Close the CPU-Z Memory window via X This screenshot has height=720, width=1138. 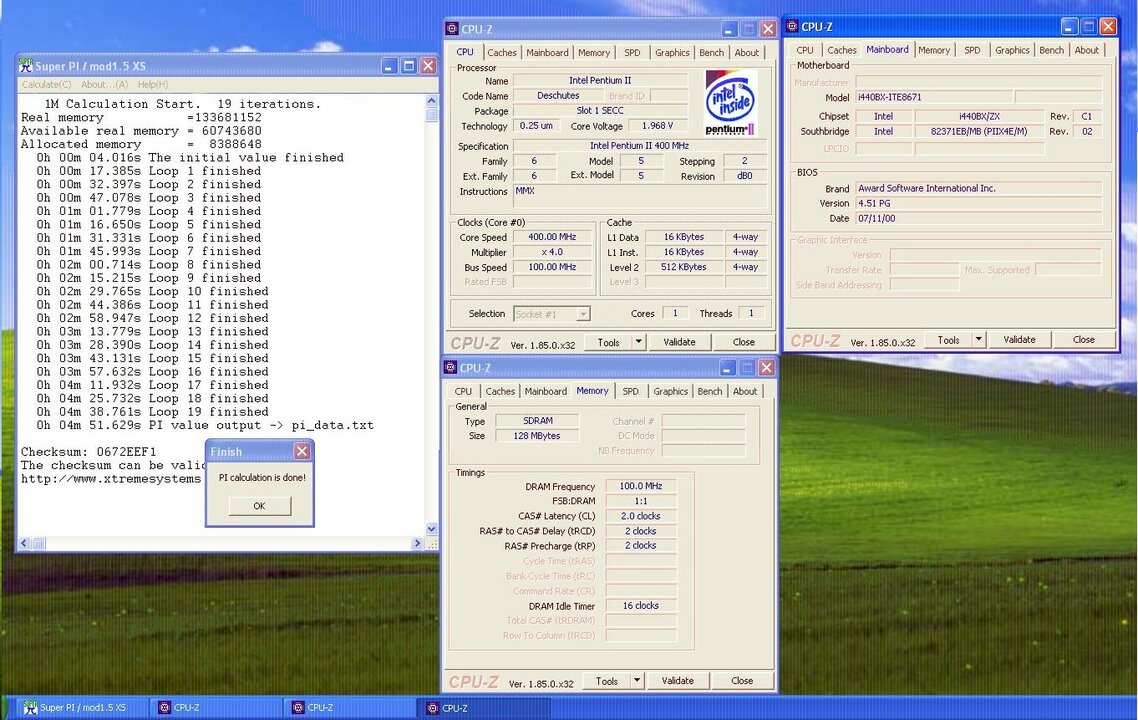pyautogui.click(x=766, y=368)
